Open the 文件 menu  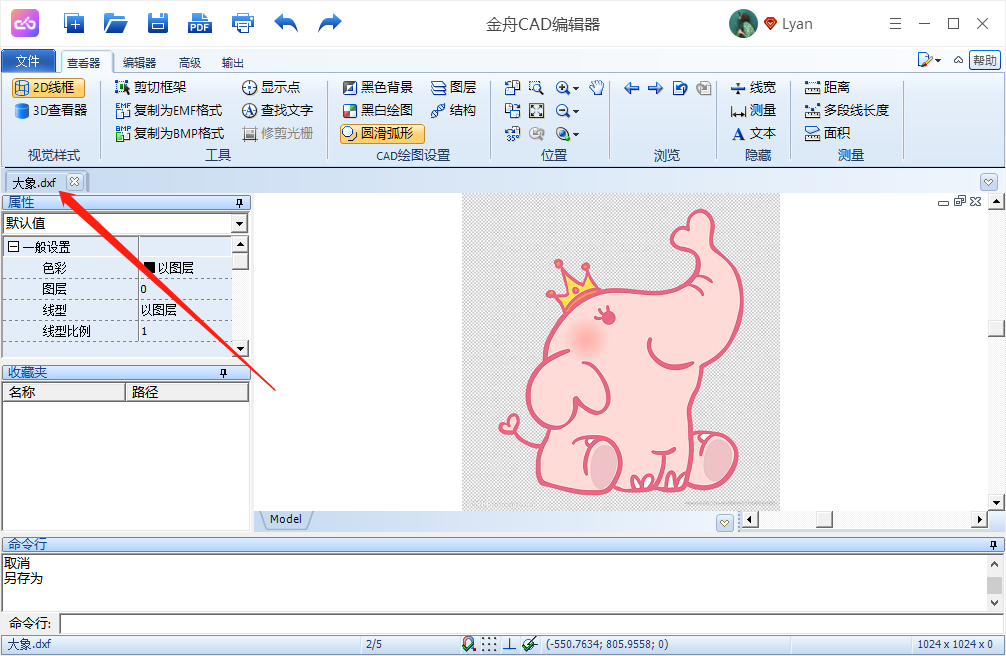coord(28,62)
